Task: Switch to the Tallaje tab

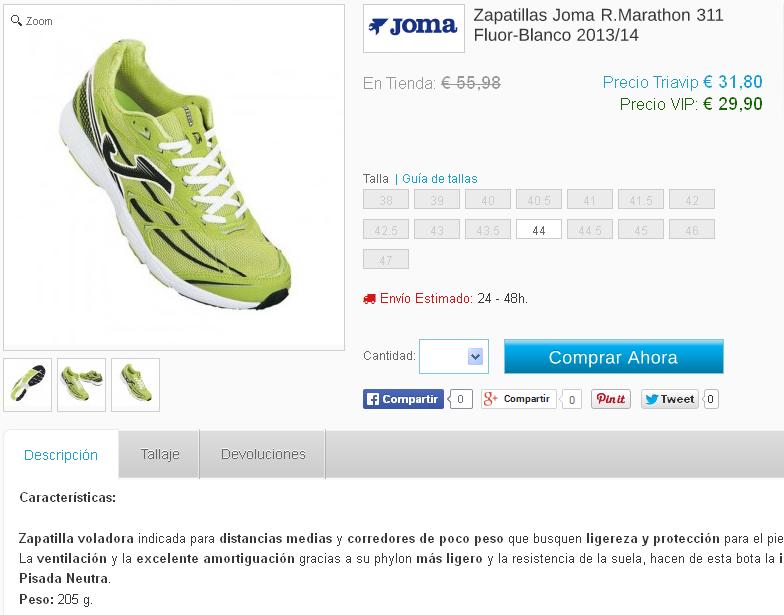Action: [160, 454]
